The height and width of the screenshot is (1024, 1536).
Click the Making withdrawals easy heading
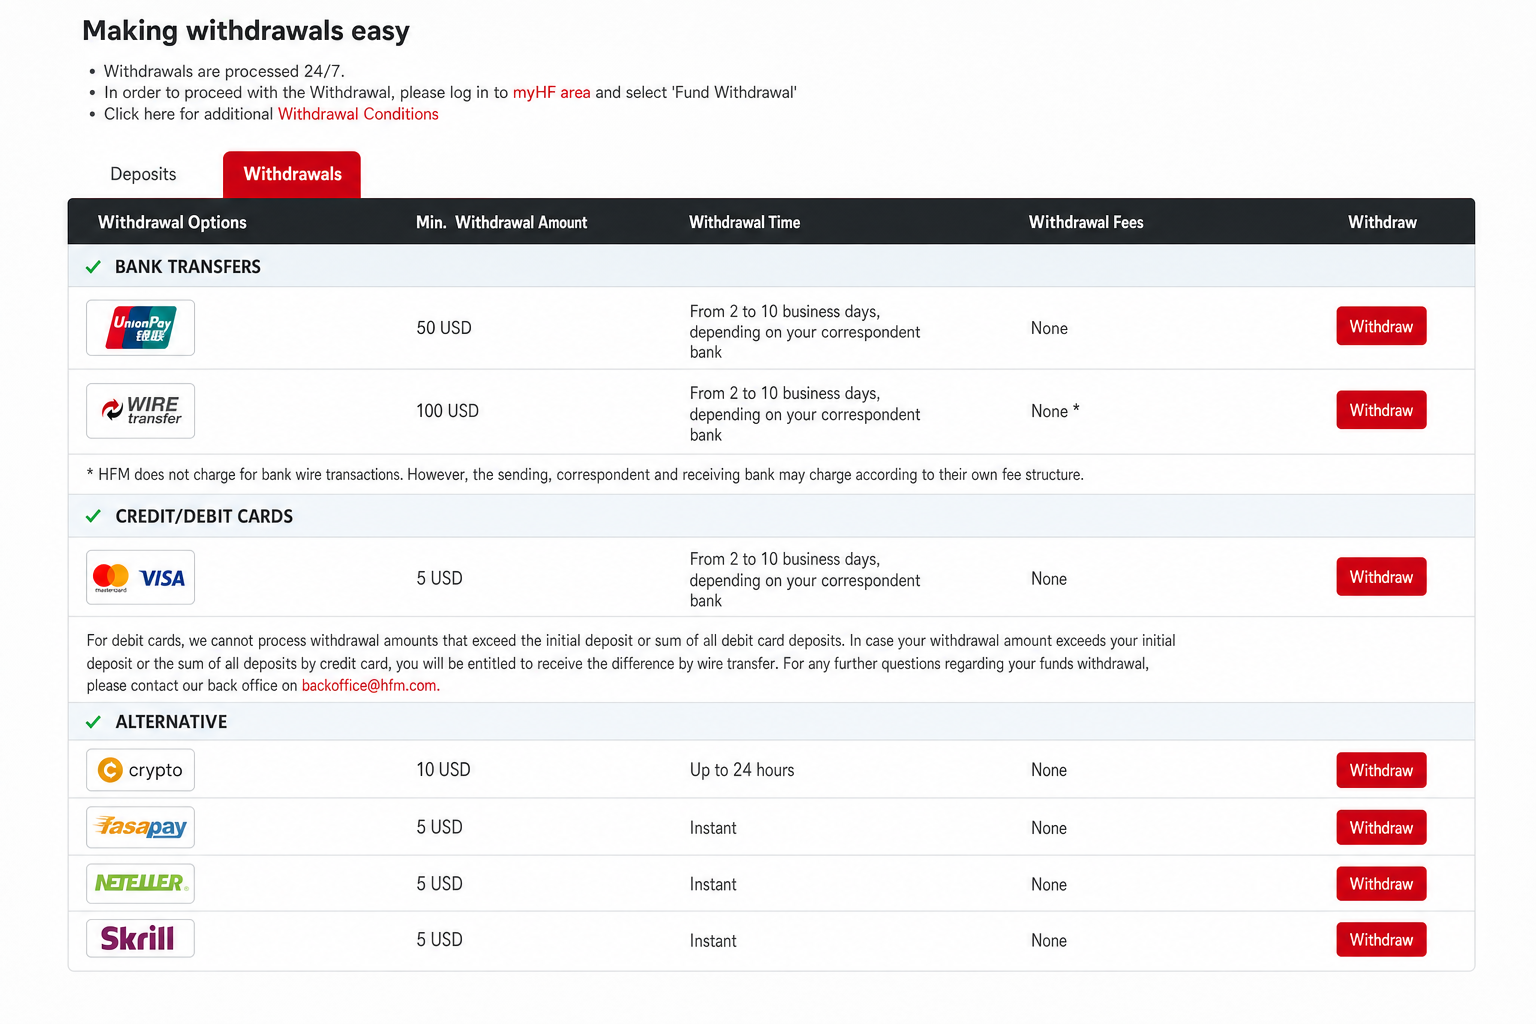click(246, 31)
